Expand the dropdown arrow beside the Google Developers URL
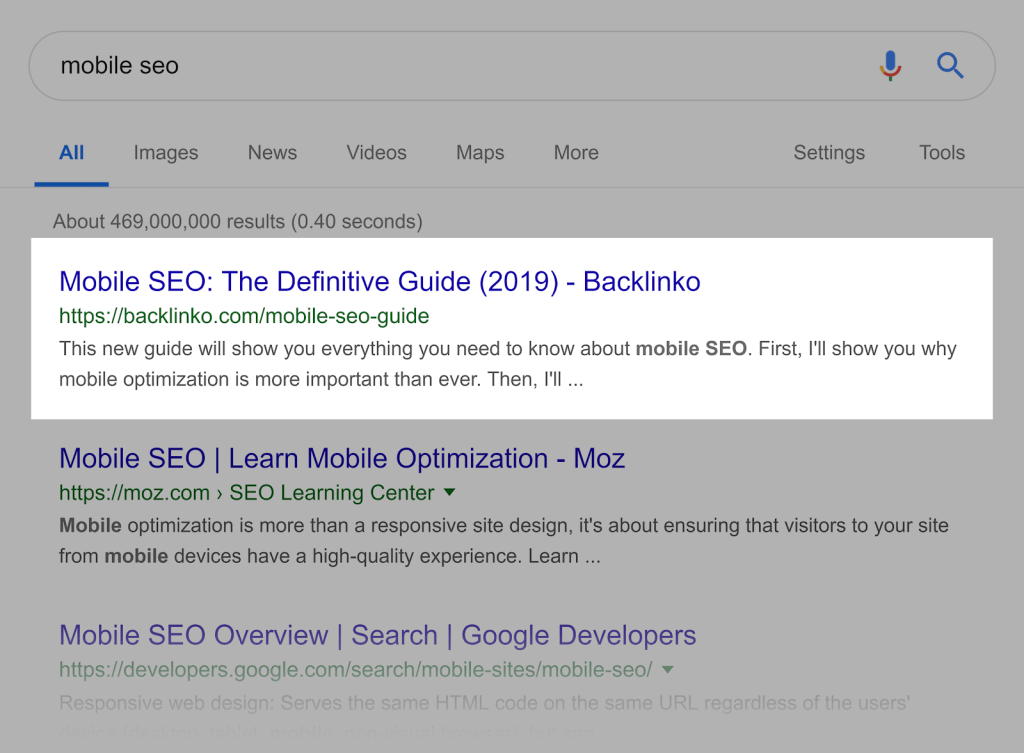 click(668, 669)
